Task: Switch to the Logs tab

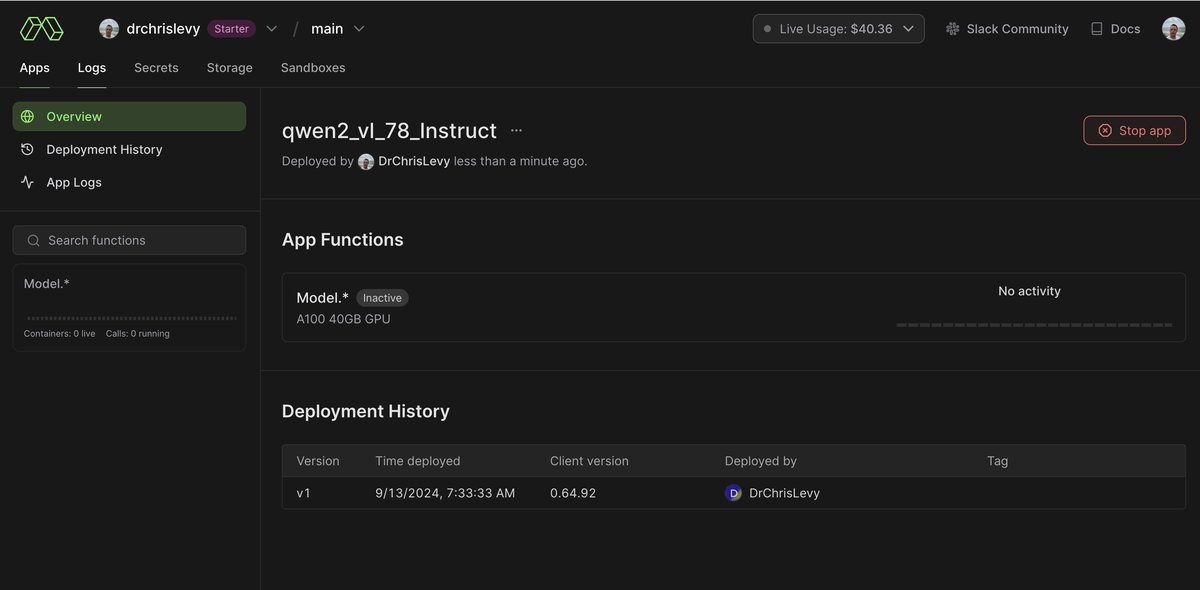Action: click(x=92, y=68)
